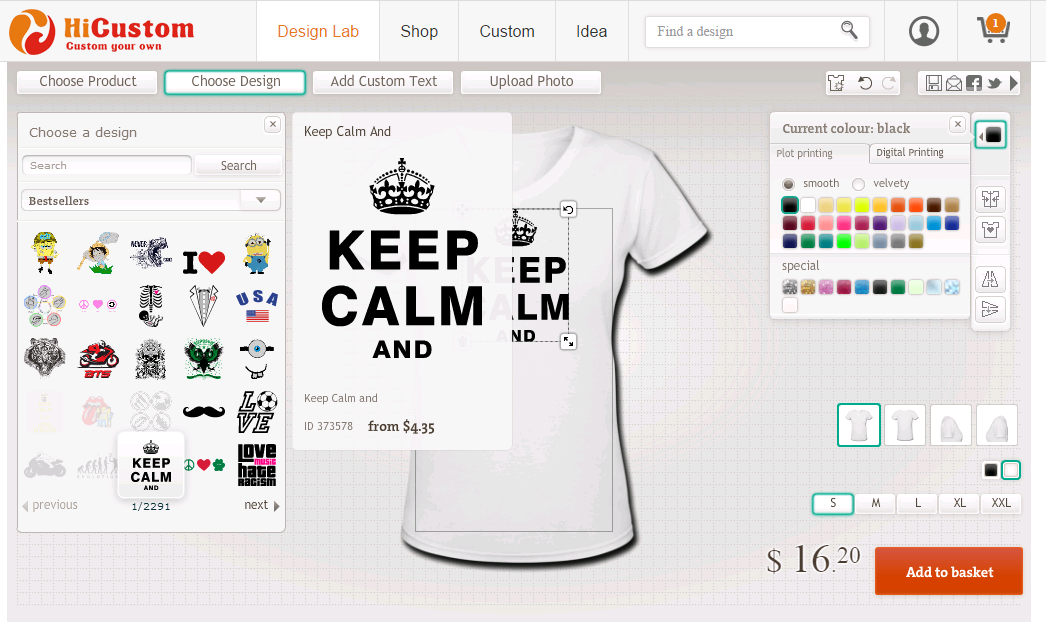Pick the gold glitter special swatch

tap(808, 287)
